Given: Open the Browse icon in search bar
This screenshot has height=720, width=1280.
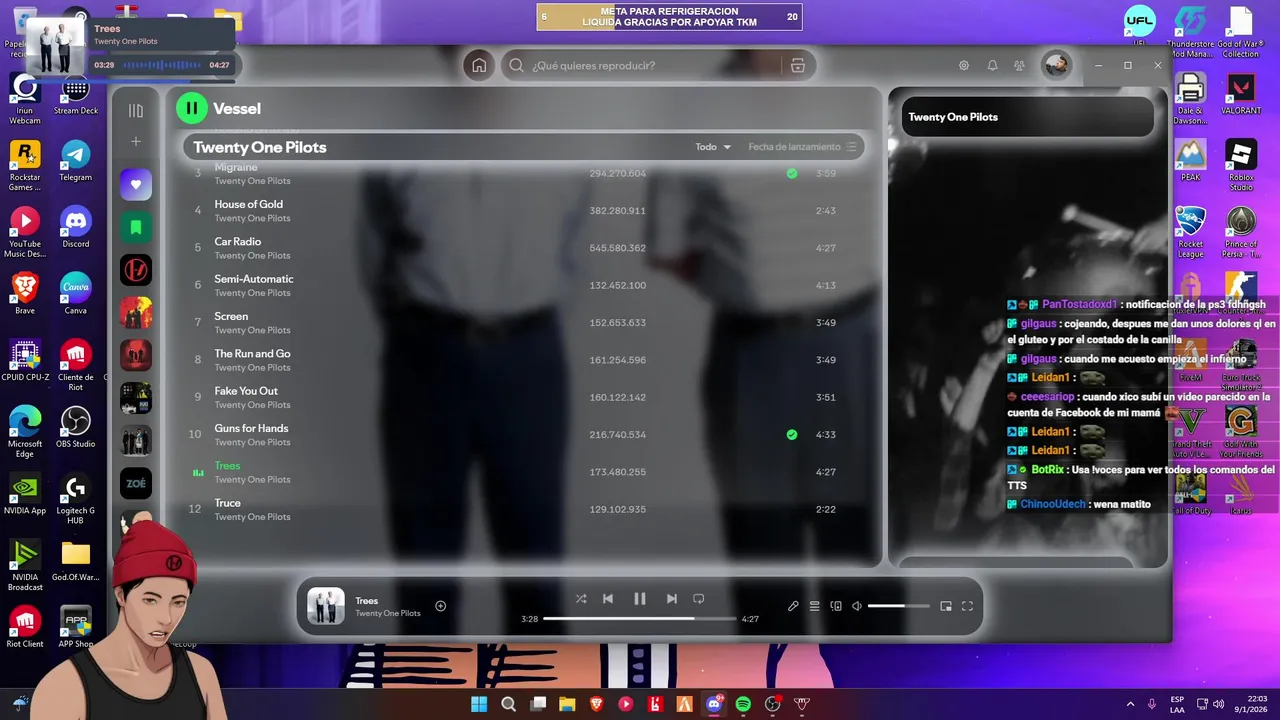Looking at the screenshot, I should coord(797,65).
